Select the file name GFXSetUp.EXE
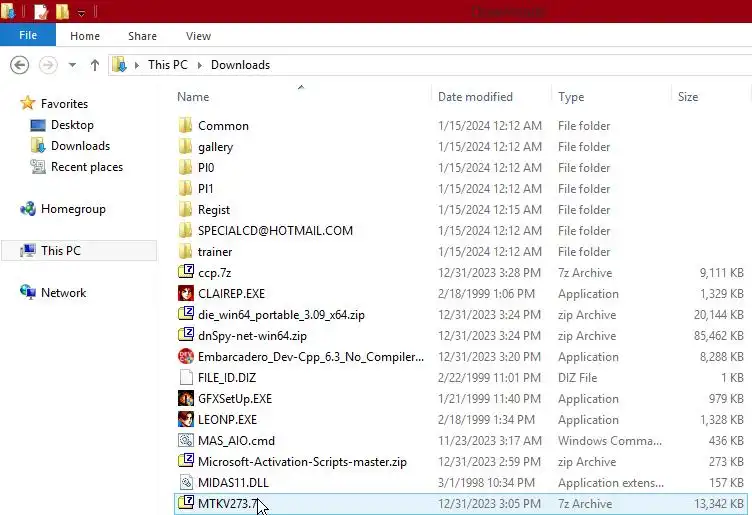This screenshot has height=515, width=752. 235,399
